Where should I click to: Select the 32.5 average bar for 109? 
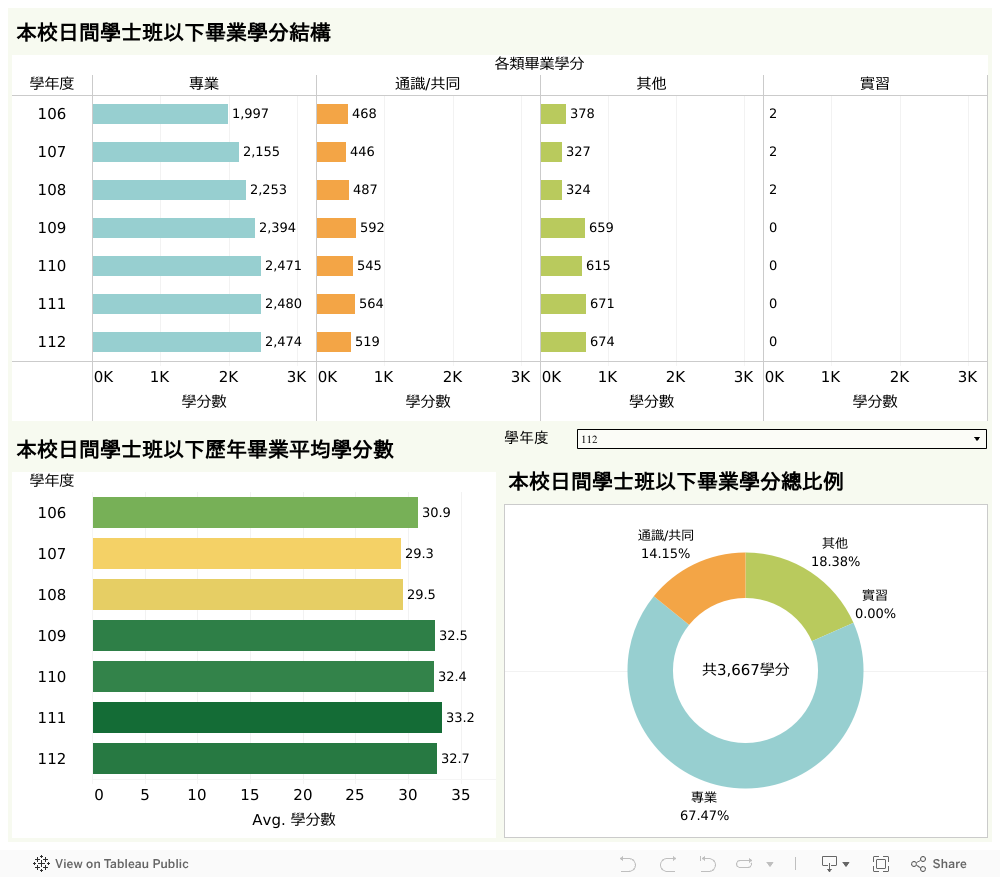(x=263, y=636)
